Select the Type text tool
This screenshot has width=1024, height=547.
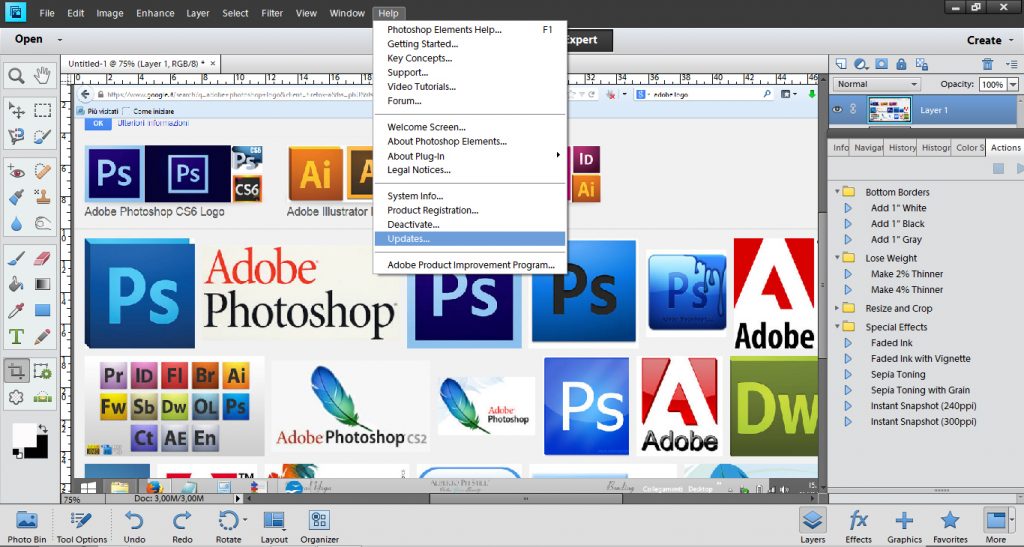pos(16,337)
